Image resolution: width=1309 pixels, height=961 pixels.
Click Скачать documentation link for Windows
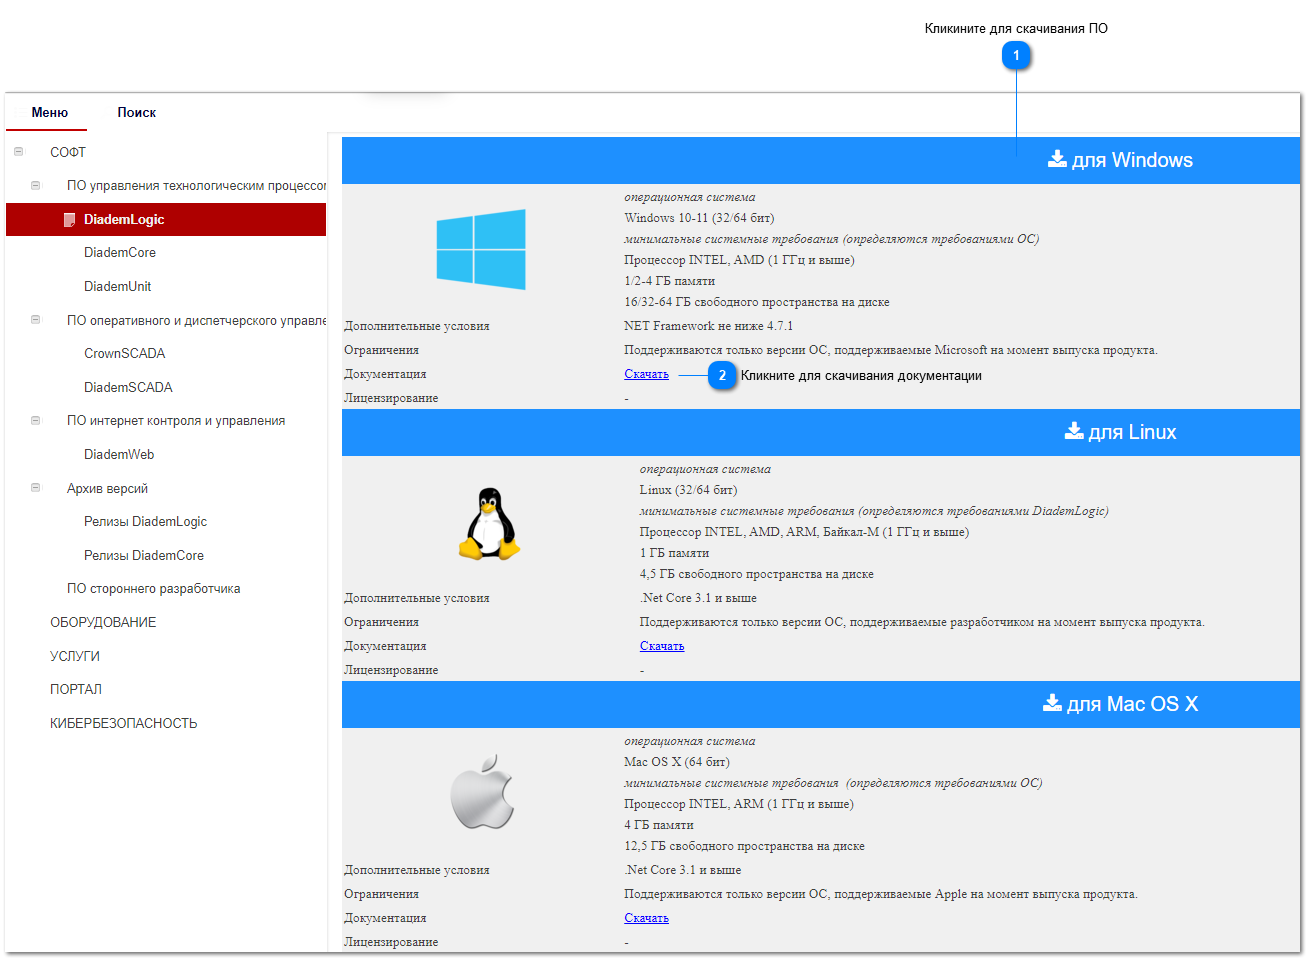646,374
